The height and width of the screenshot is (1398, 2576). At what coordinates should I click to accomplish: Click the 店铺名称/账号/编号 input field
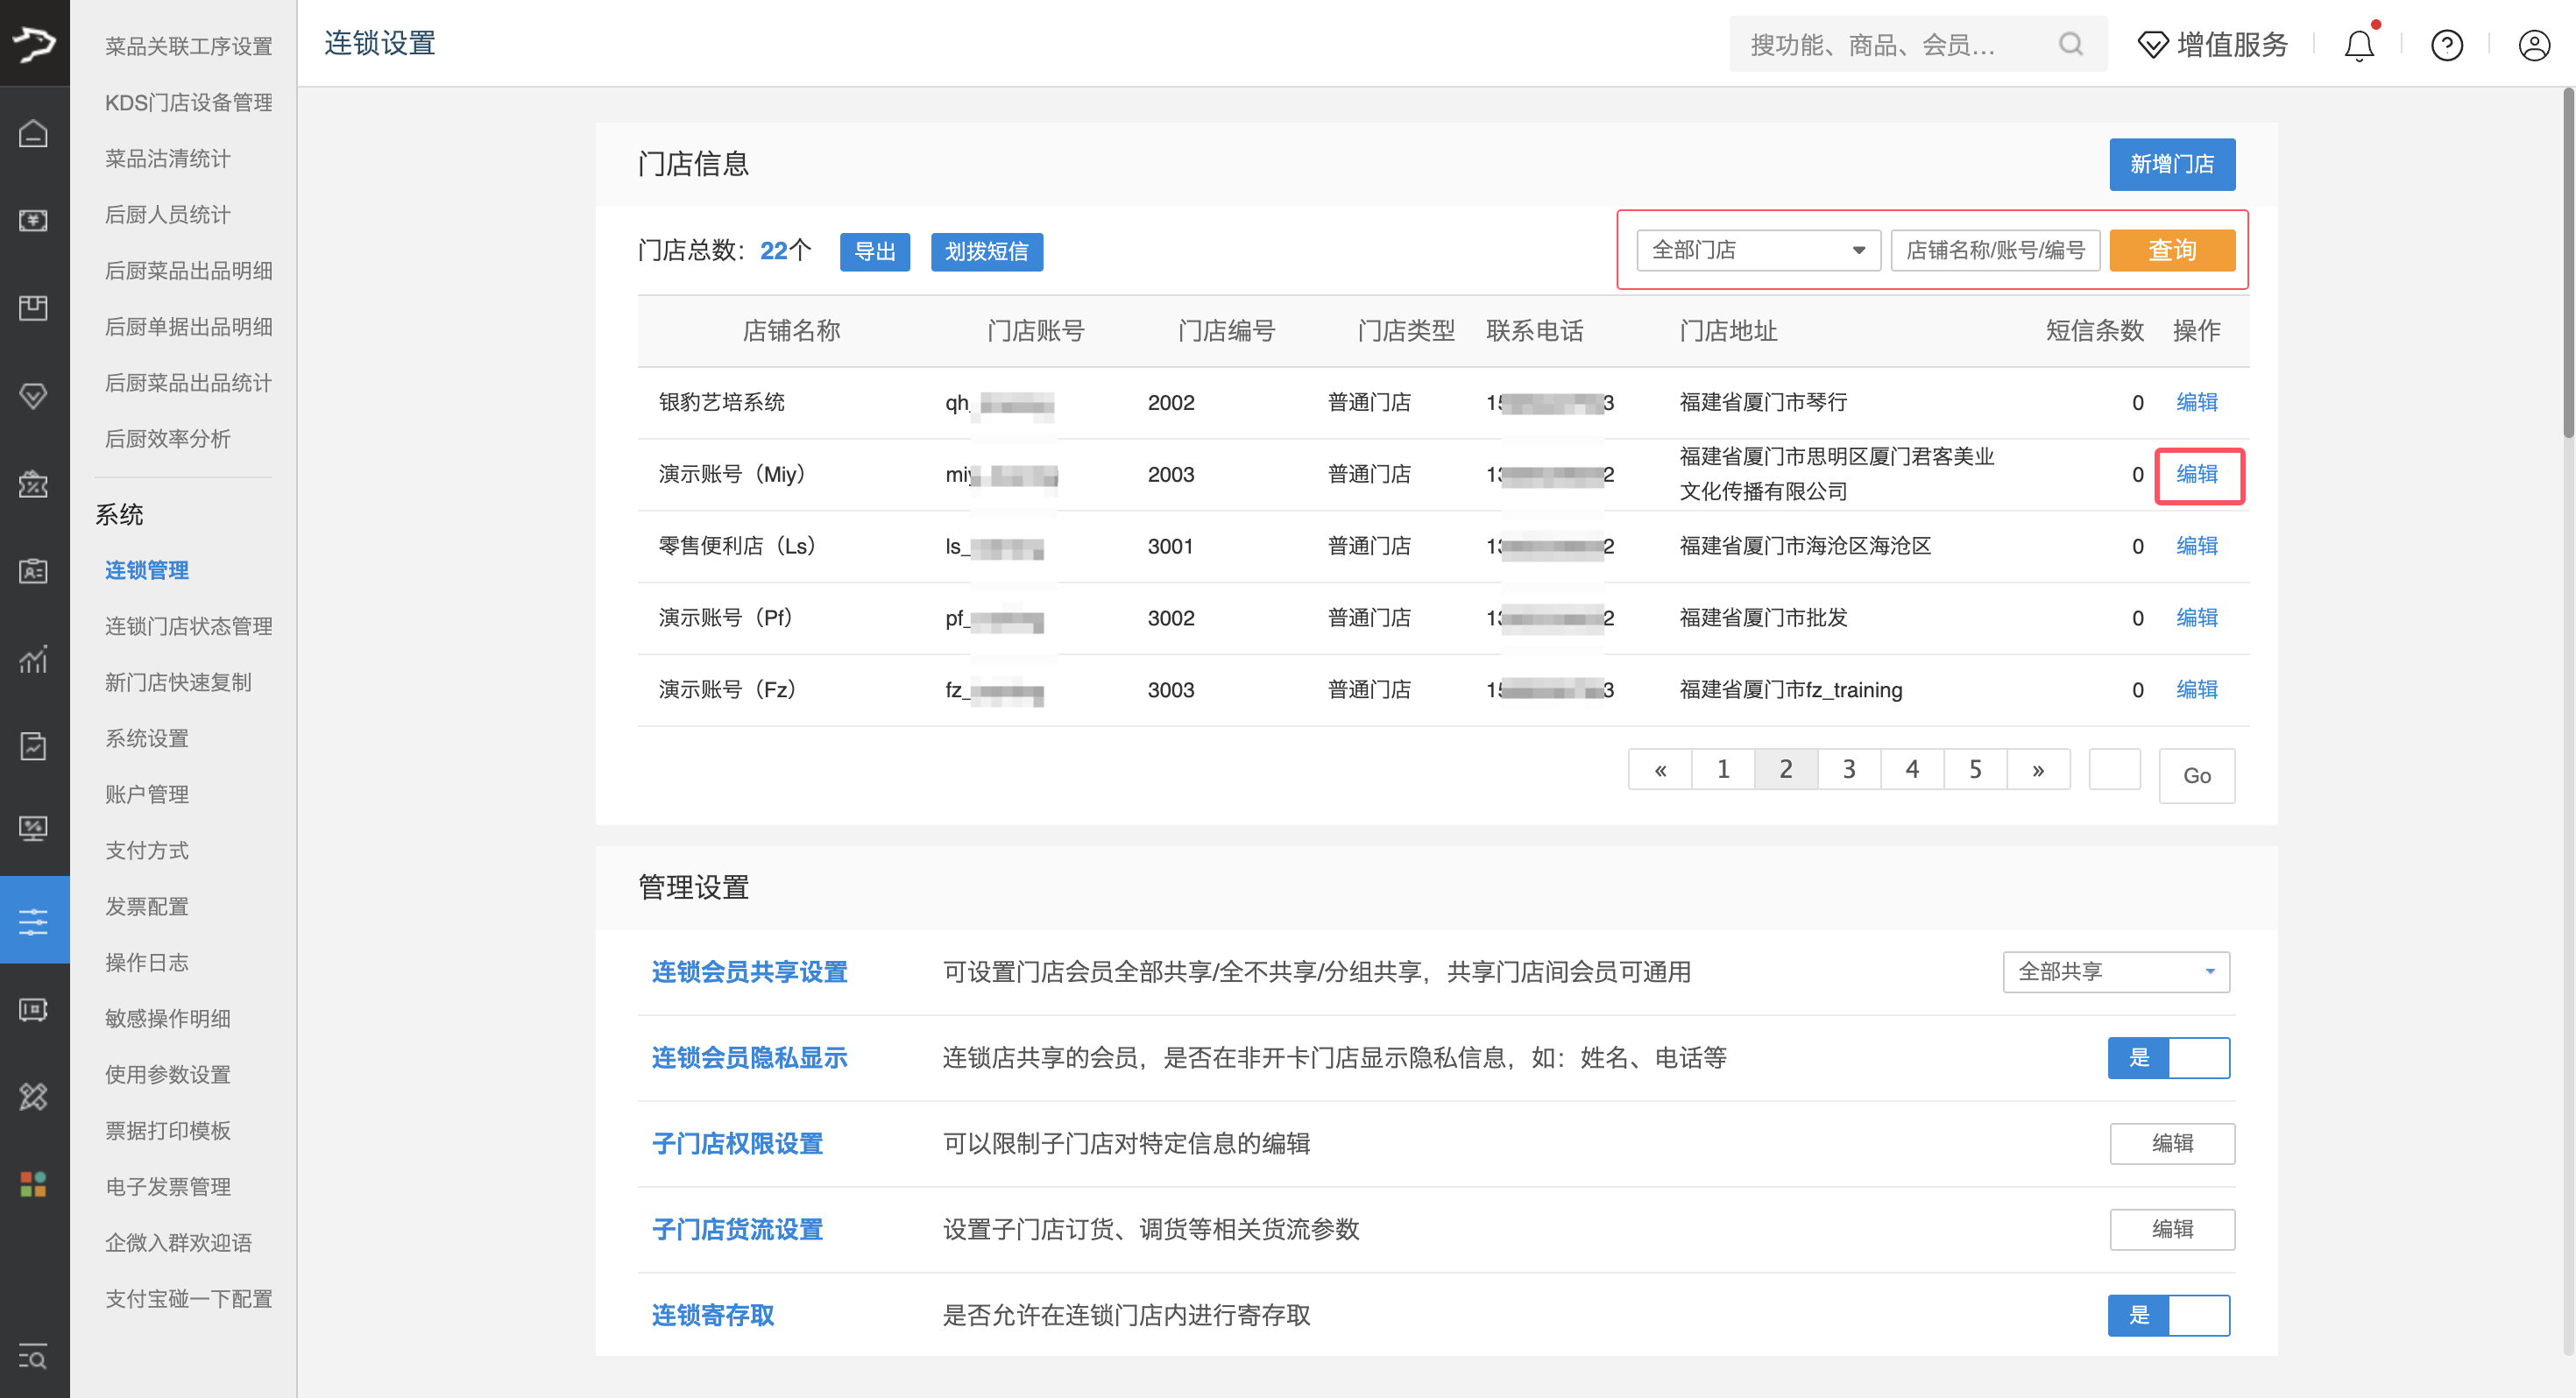coord(1995,250)
